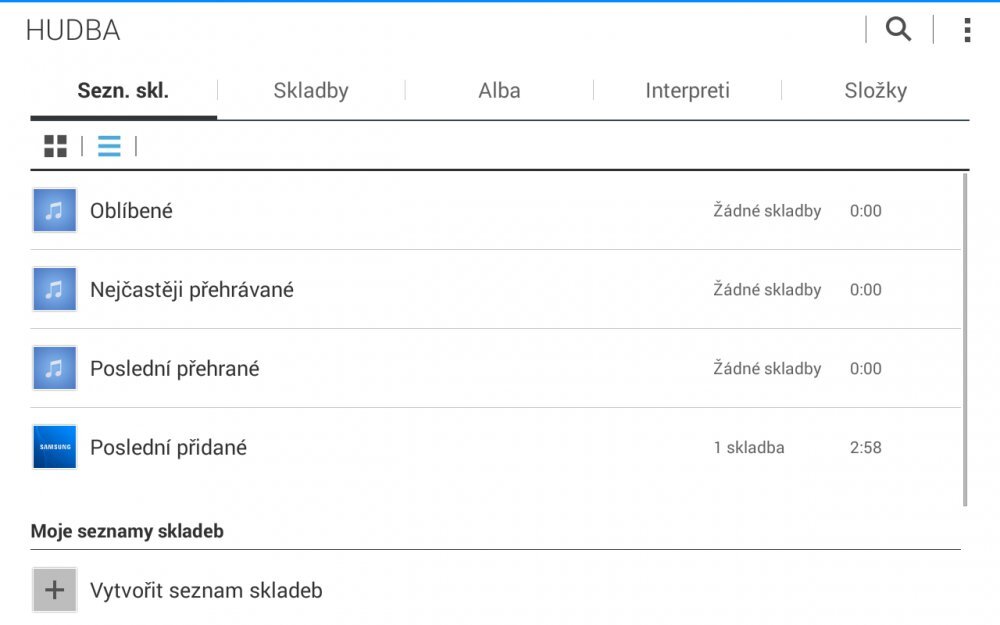Select the Sezn. skl. tab

click(123, 91)
